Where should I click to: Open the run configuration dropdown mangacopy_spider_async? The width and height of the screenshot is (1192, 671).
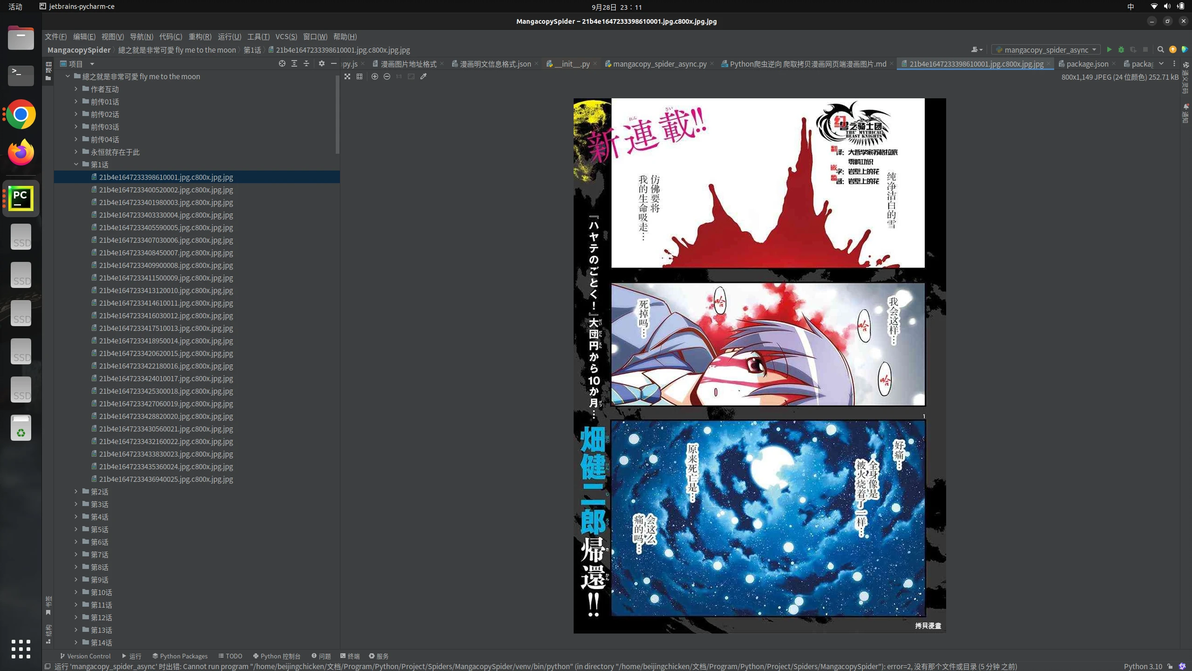(x=1046, y=49)
